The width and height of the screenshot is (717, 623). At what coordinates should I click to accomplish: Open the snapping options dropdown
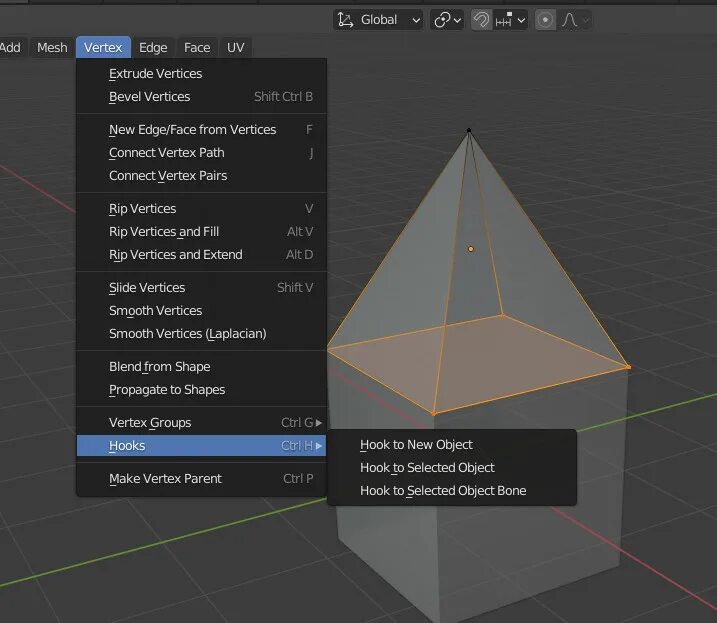[511, 20]
